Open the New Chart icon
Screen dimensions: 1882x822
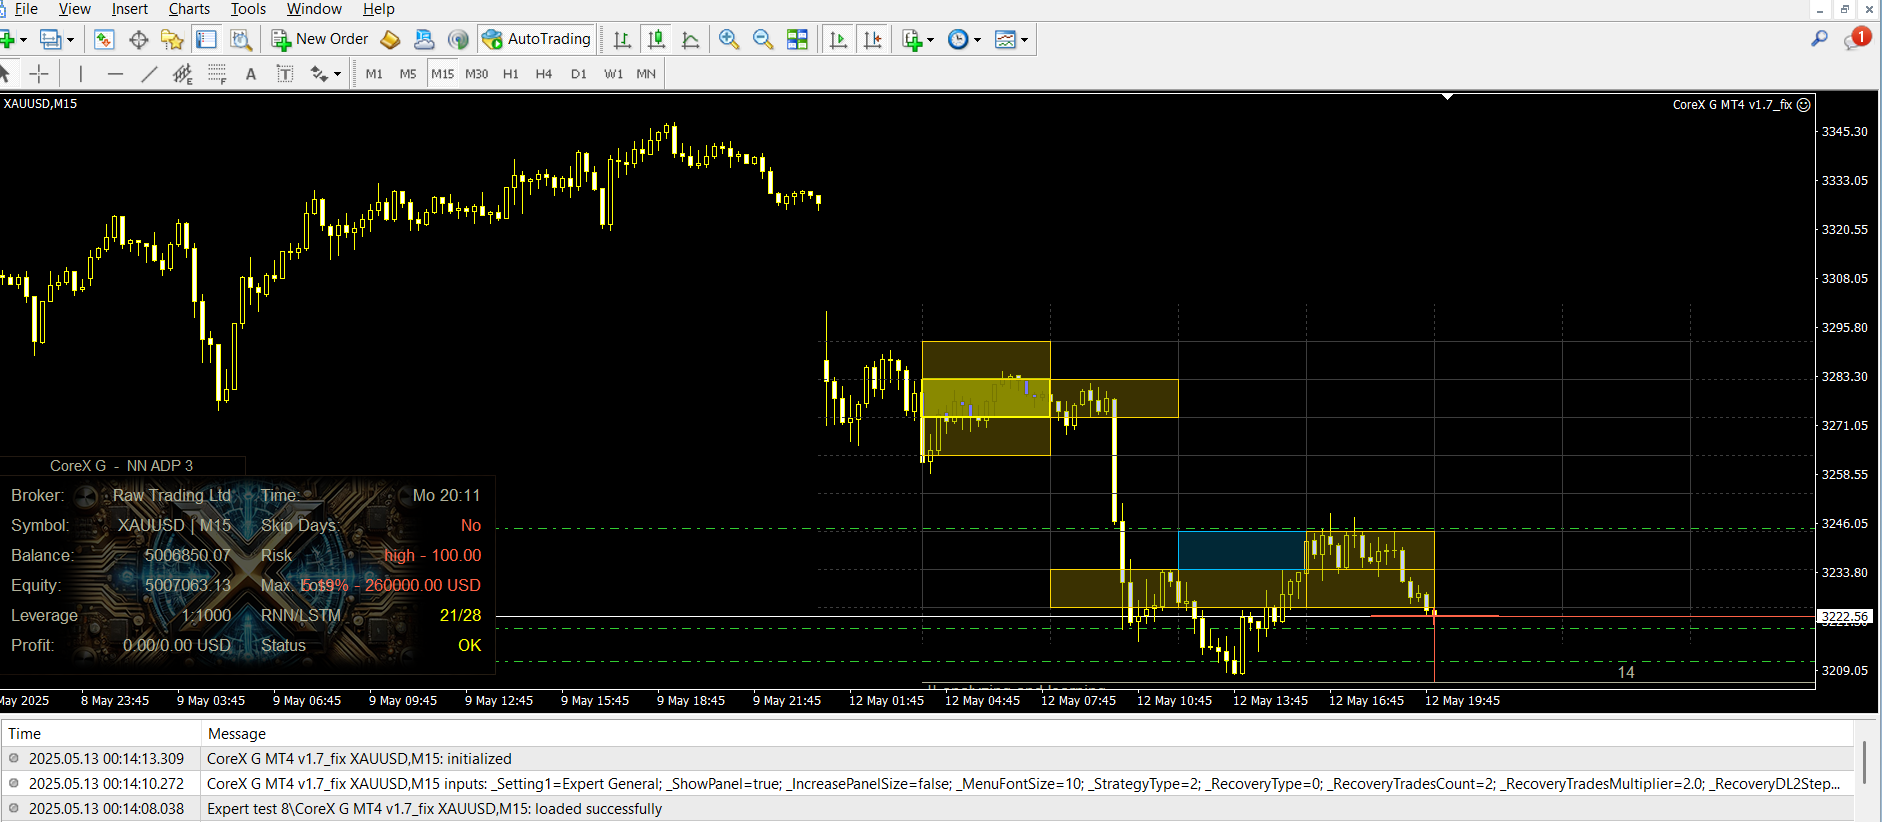[8, 39]
